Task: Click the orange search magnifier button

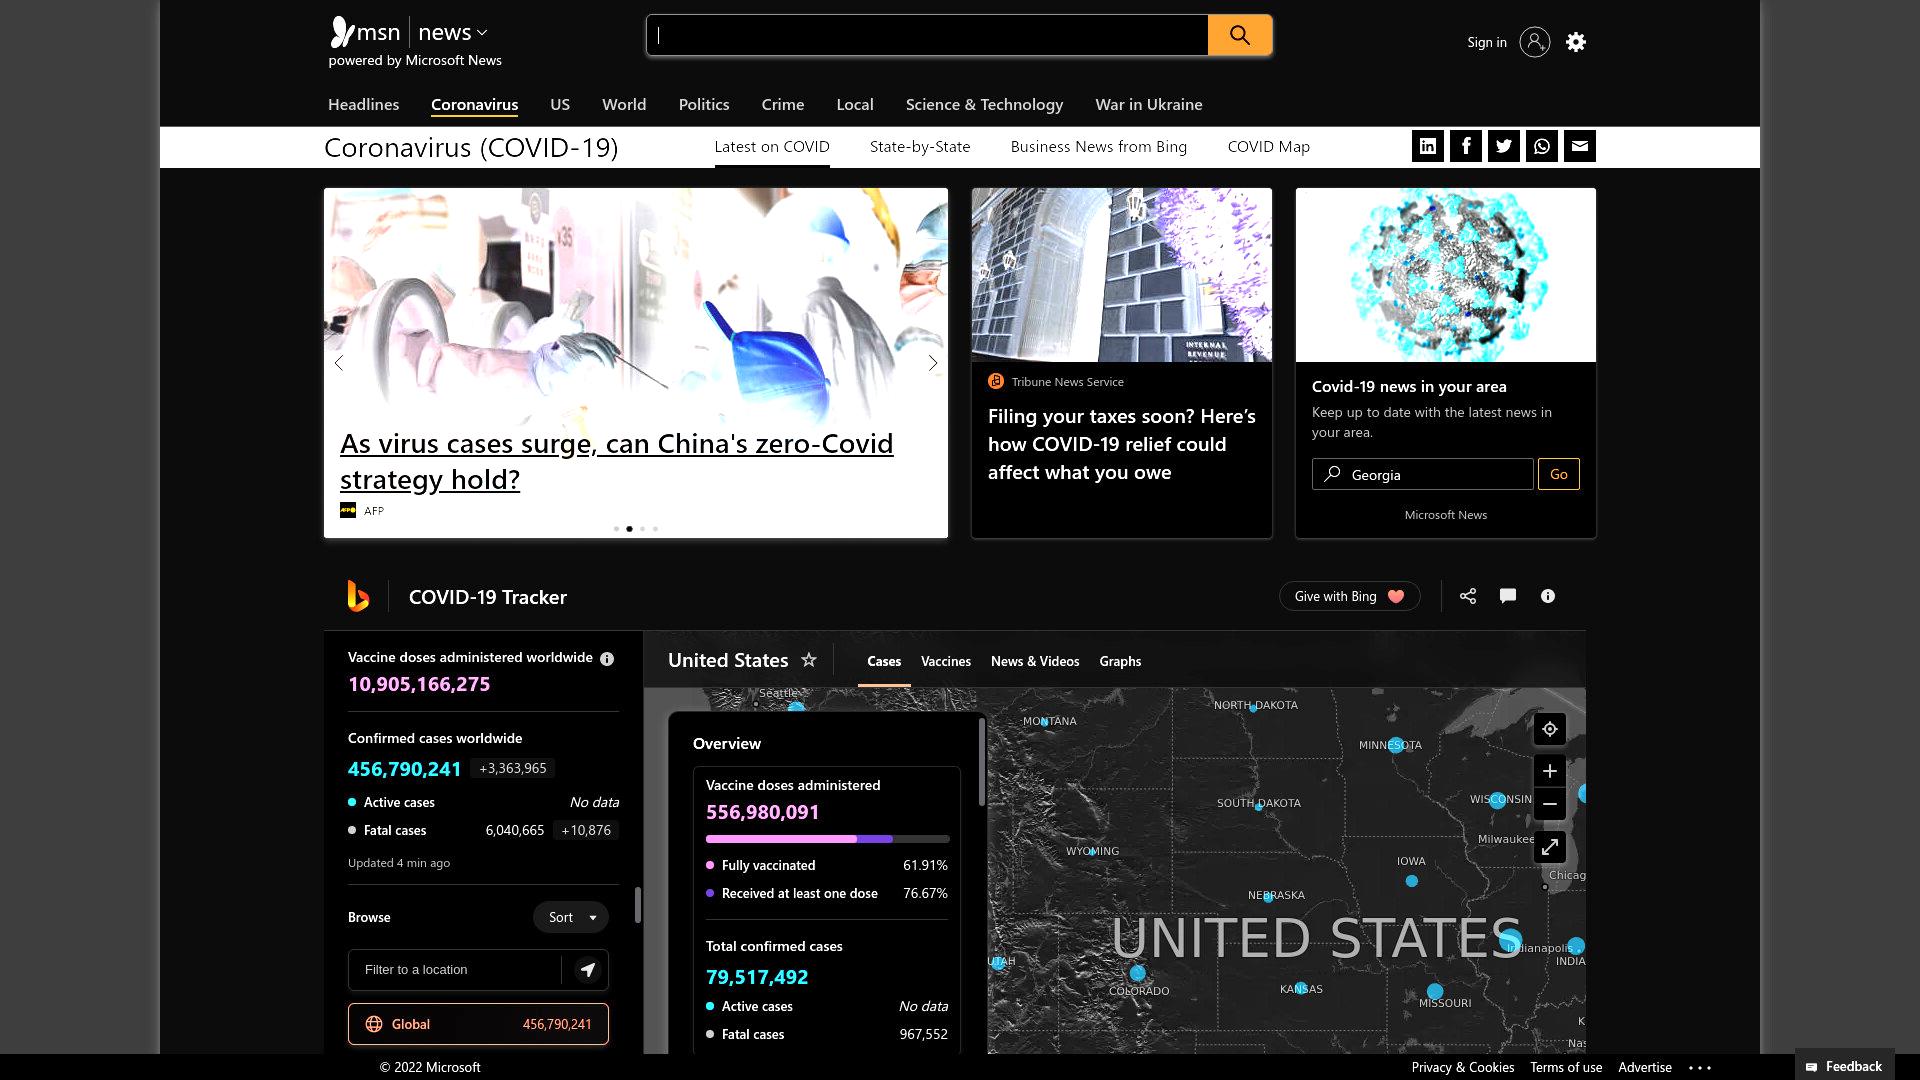Action: [x=1240, y=35]
